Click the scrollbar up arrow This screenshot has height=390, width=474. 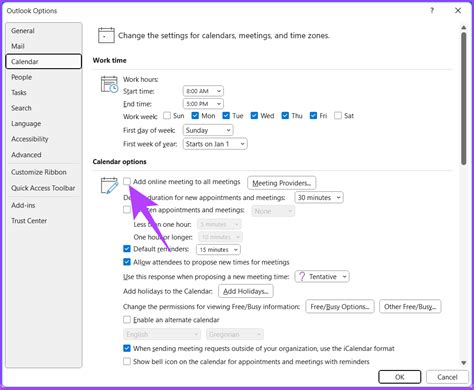point(463,28)
